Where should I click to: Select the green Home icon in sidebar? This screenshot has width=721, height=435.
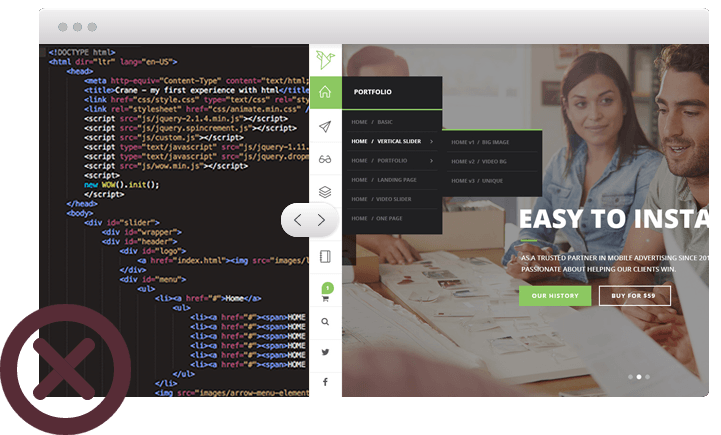tap(325, 92)
